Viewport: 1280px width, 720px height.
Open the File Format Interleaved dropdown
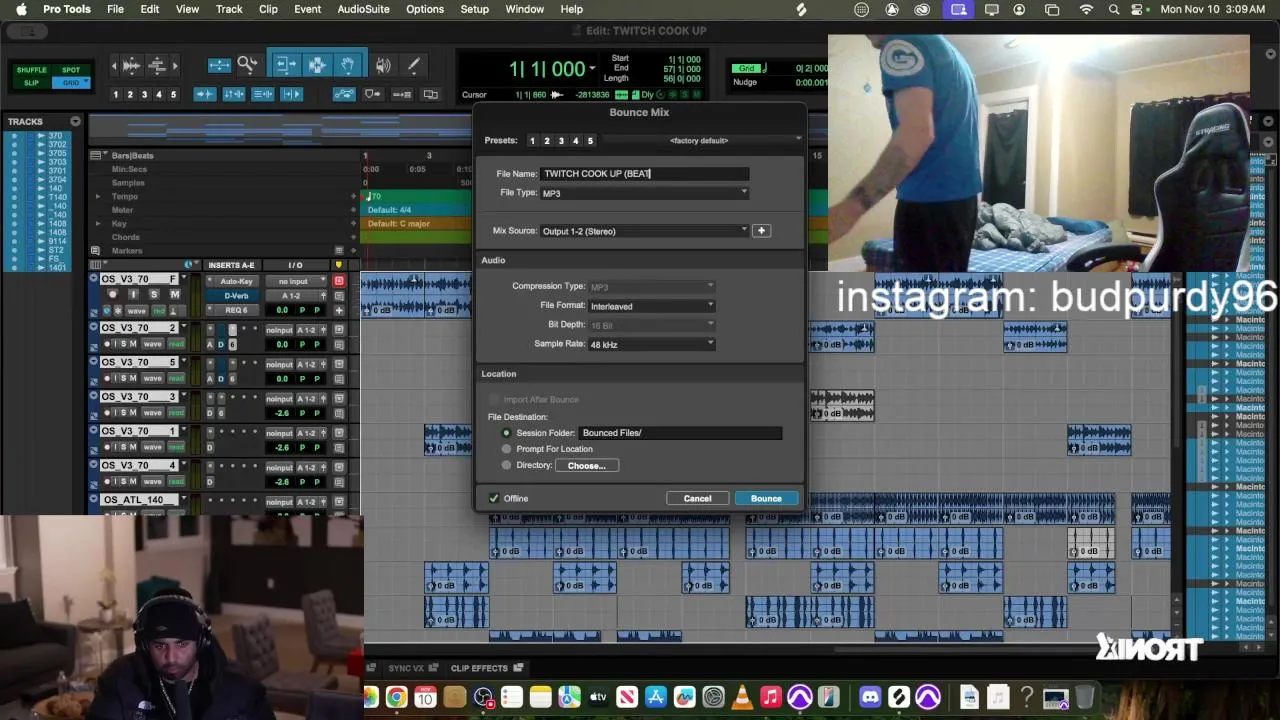652,306
